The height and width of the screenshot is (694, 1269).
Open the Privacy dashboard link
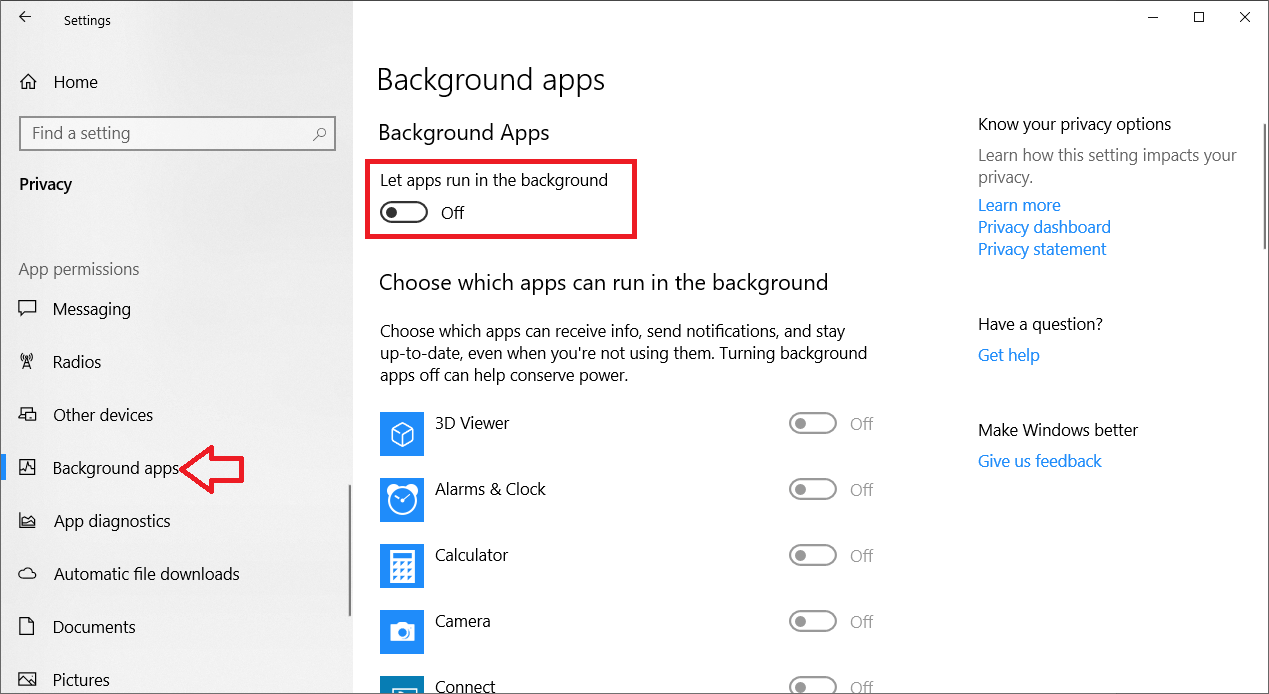(1044, 227)
